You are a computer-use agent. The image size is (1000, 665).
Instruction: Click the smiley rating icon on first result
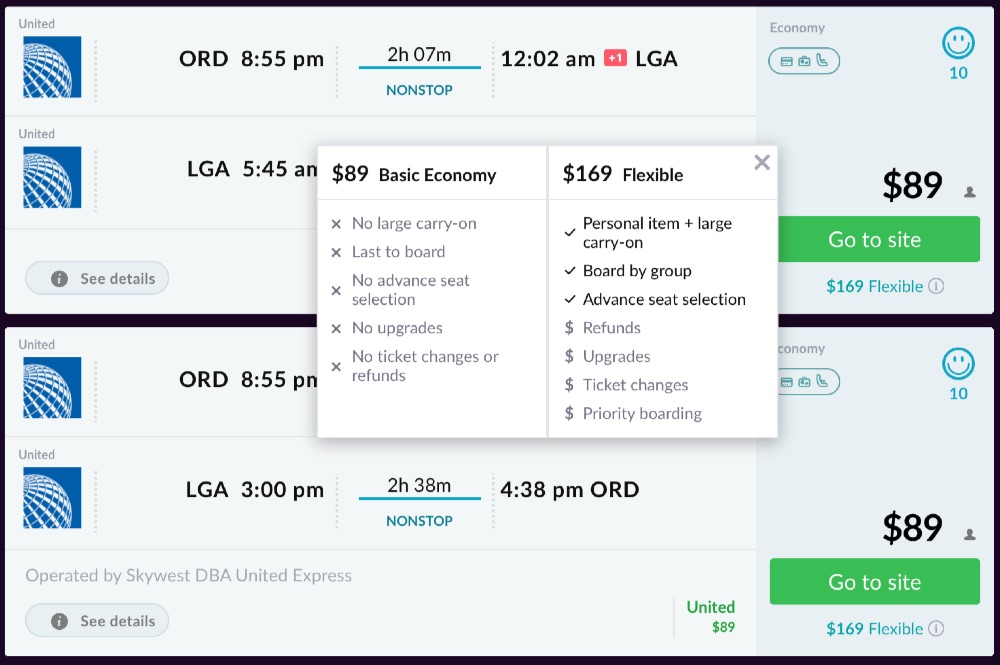pos(958,43)
